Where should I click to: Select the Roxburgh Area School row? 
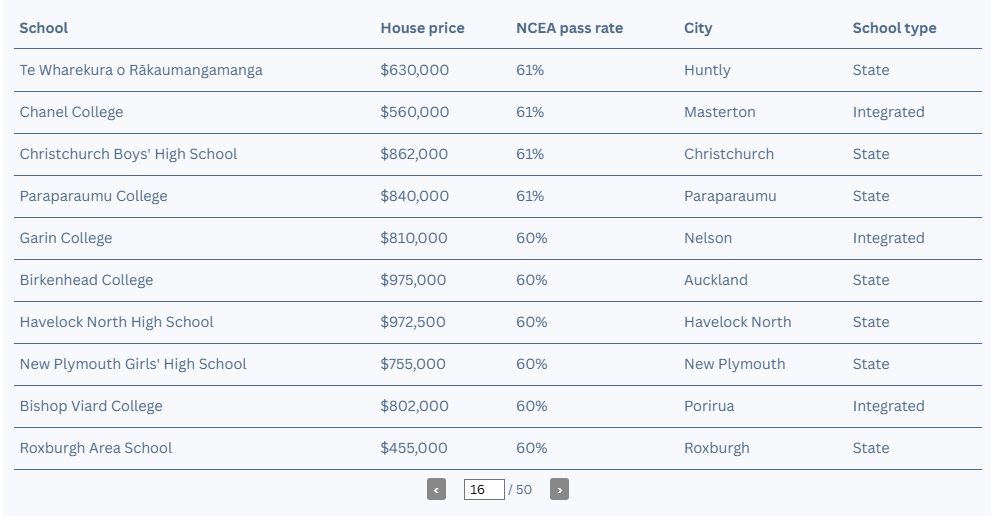(x=498, y=448)
